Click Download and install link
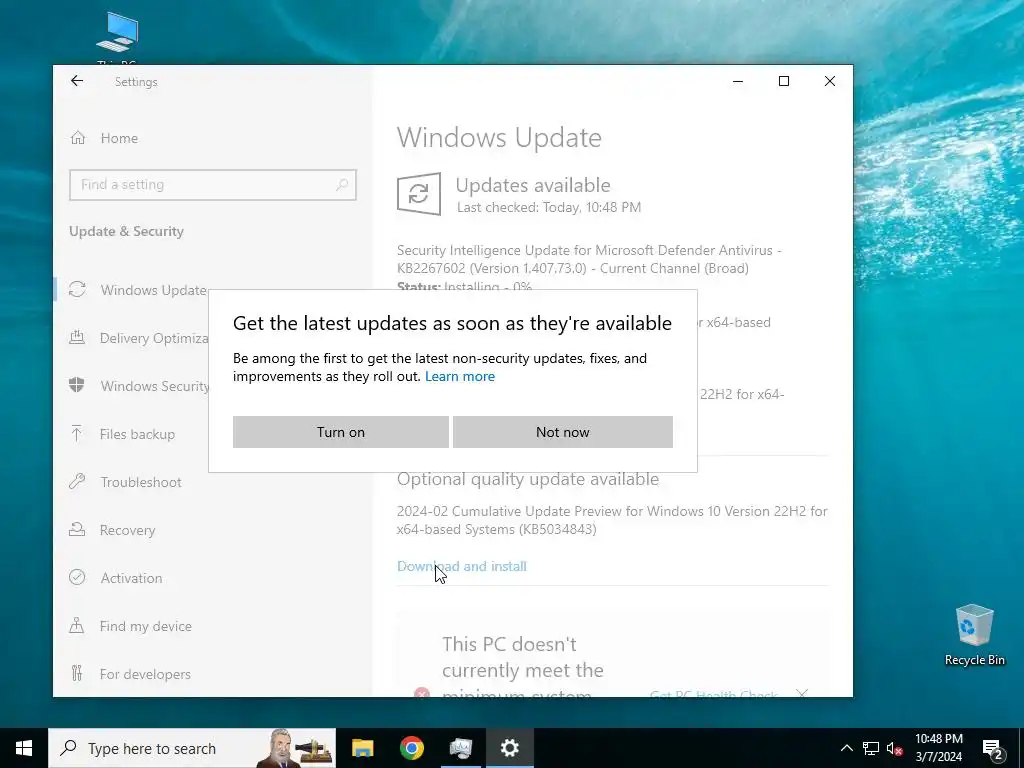This screenshot has height=768, width=1024. (x=462, y=566)
